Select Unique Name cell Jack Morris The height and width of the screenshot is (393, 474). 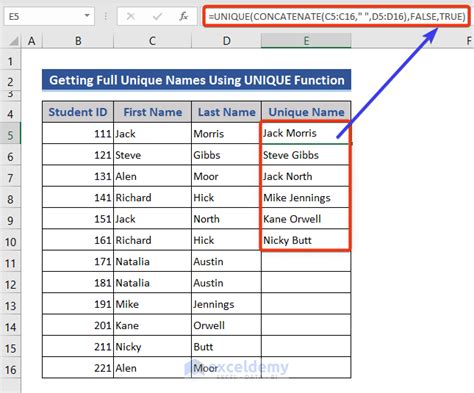(x=306, y=133)
